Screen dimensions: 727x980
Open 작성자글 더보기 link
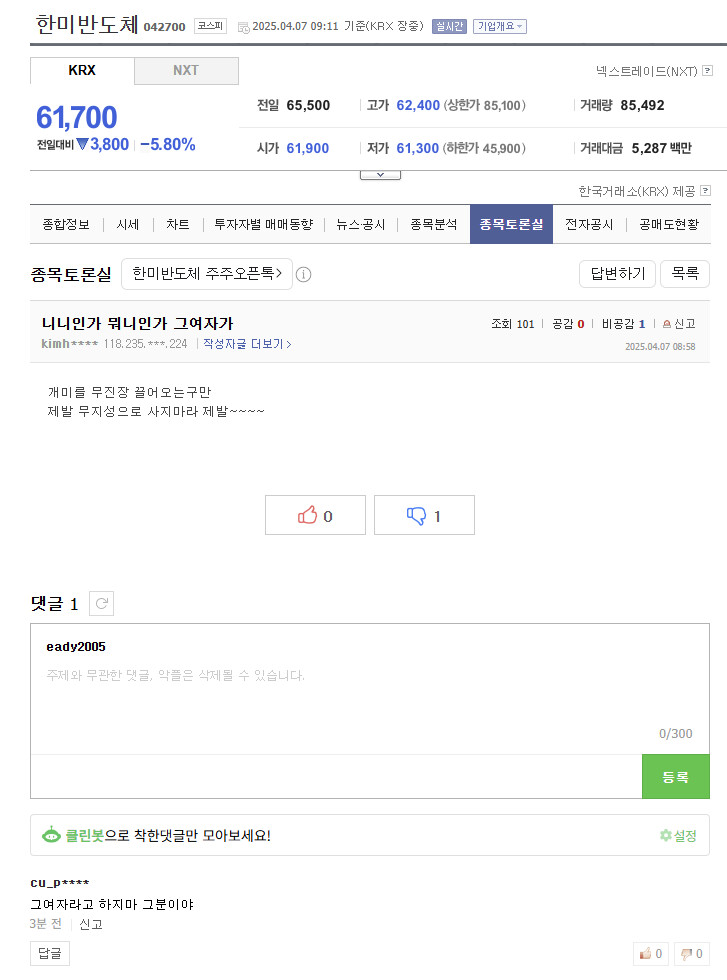[x=248, y=344]
